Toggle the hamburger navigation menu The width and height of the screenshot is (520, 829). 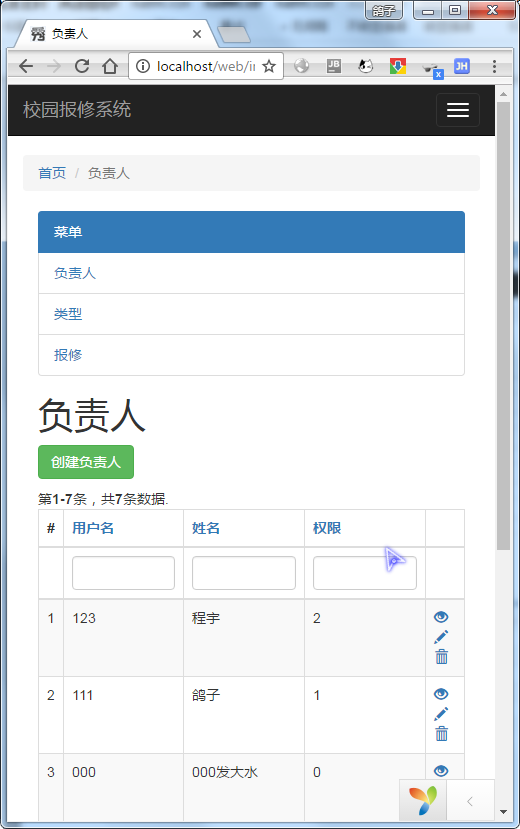point(458,110)
